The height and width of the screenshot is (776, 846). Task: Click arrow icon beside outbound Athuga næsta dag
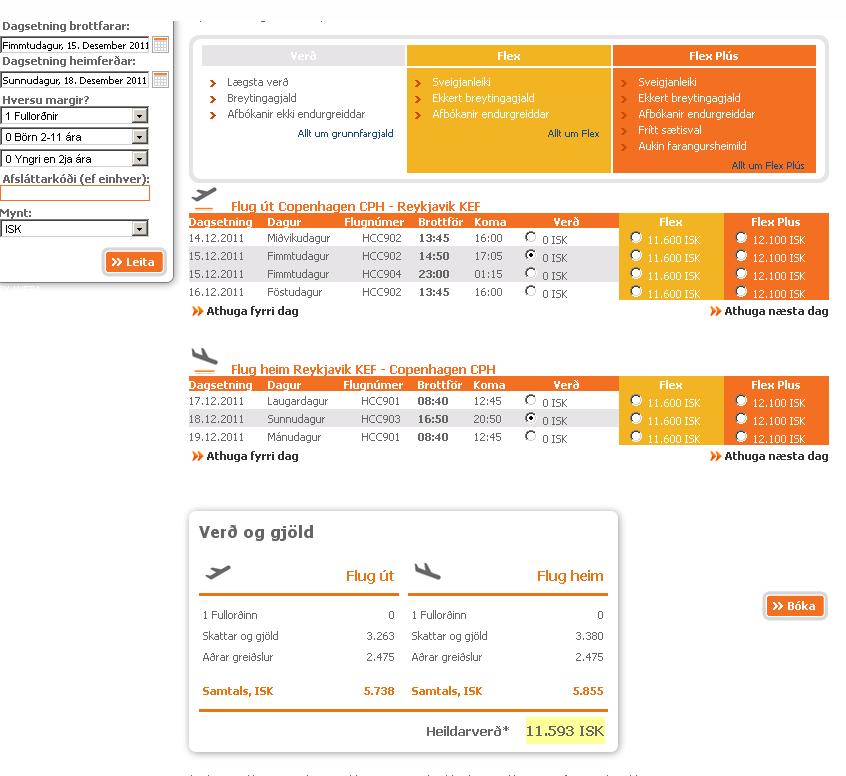pyautogui.click(x=715, y=311)
